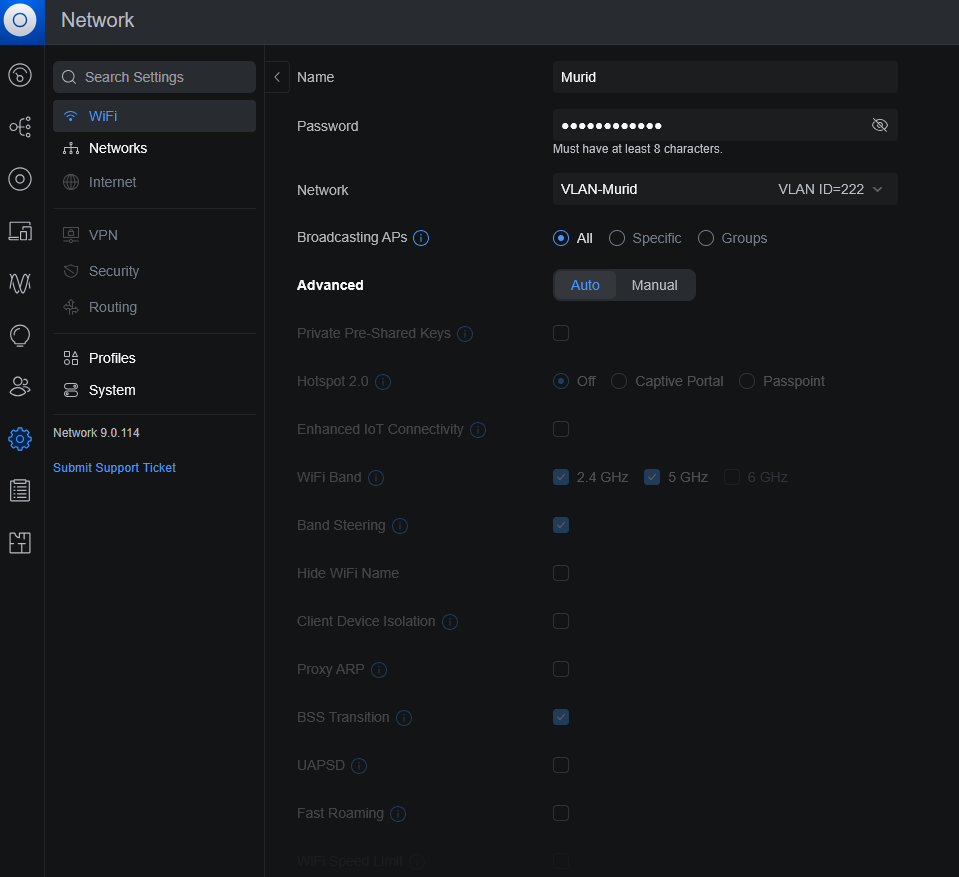The height and width of the screenshot is (877, 959).
Task: Open the Insights lightbulb icon
Action: coord(20,335)
